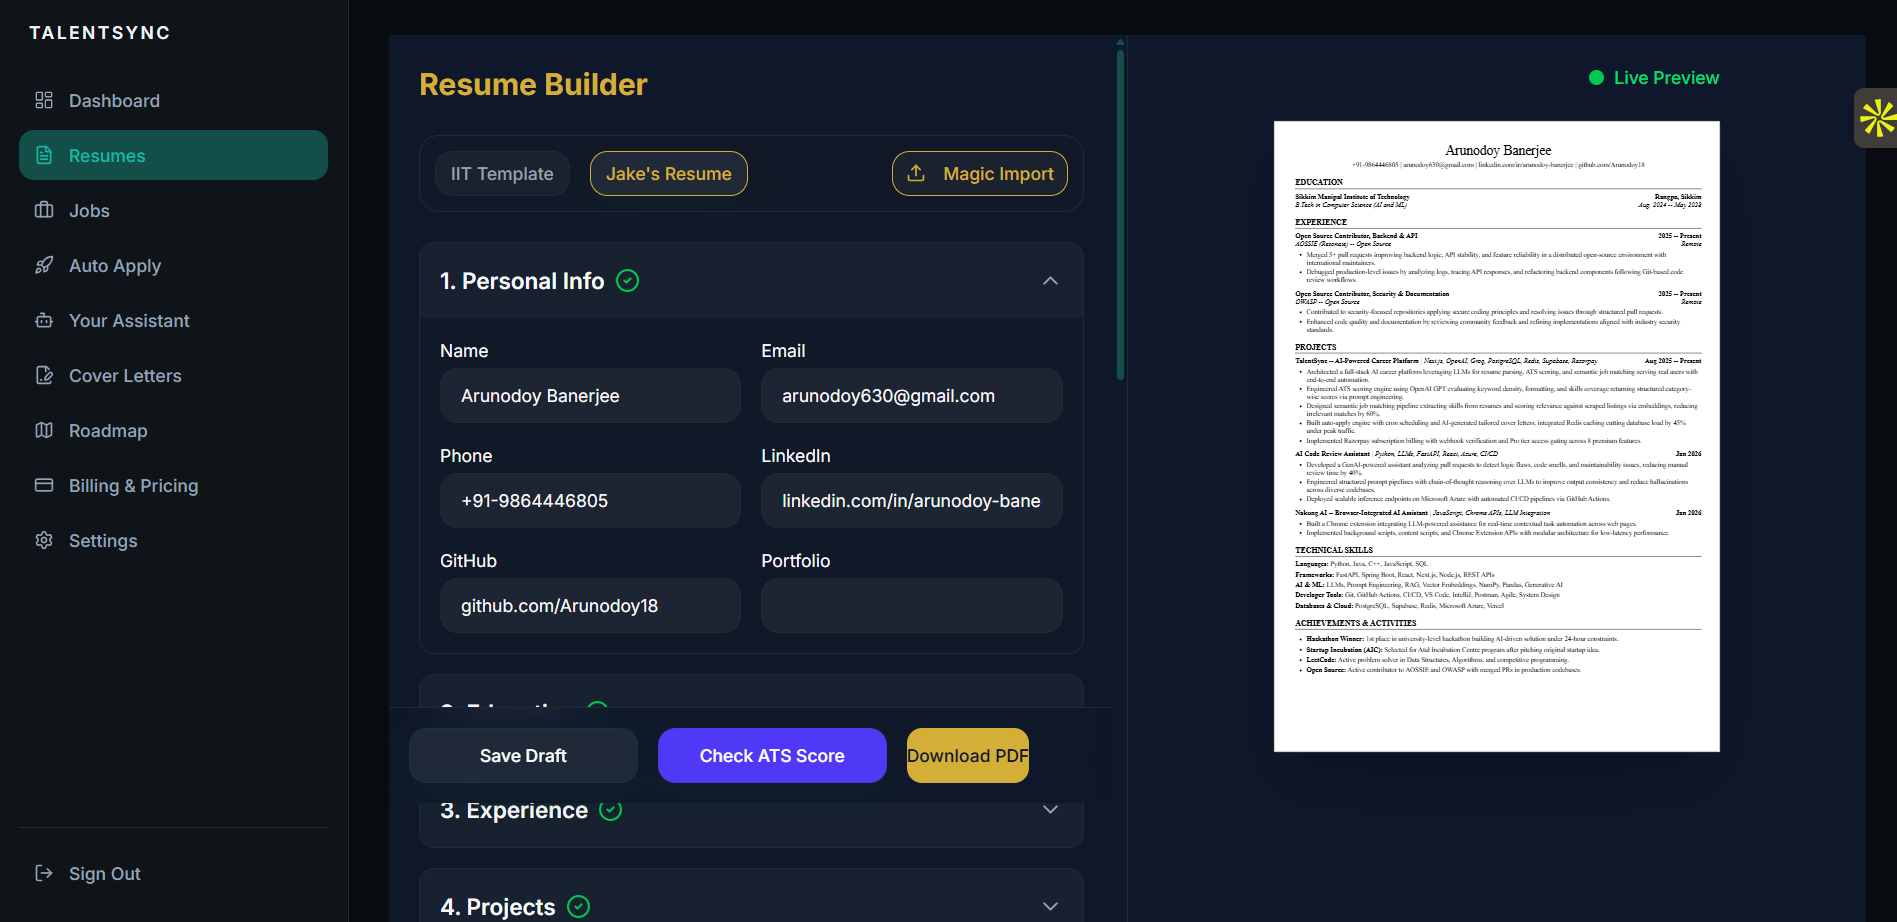
Task: Click the Magic Import button
Action: point(980,173)
